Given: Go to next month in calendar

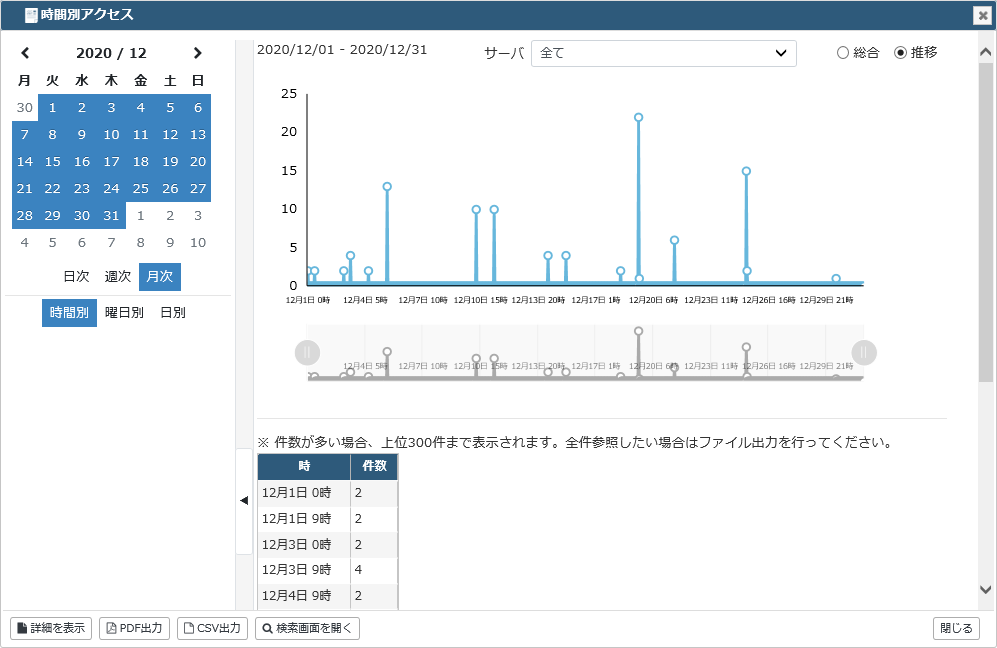Looking at the screenshot, I should 197,53.
